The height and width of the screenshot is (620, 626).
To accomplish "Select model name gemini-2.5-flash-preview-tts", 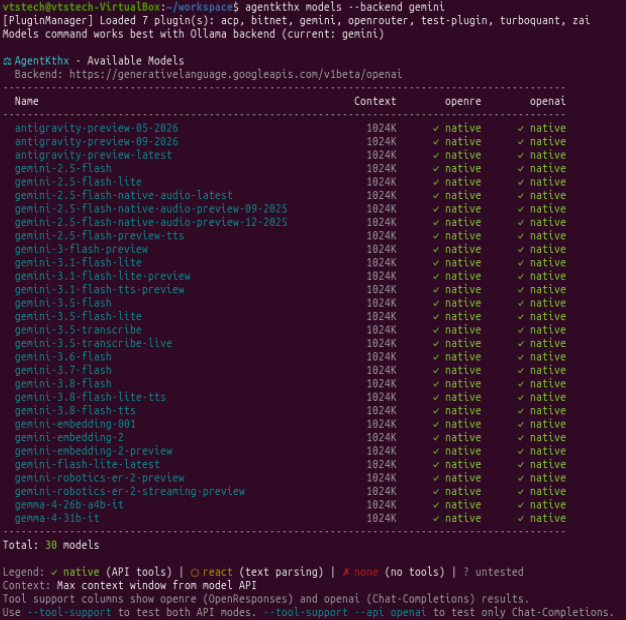I will 99,236.
